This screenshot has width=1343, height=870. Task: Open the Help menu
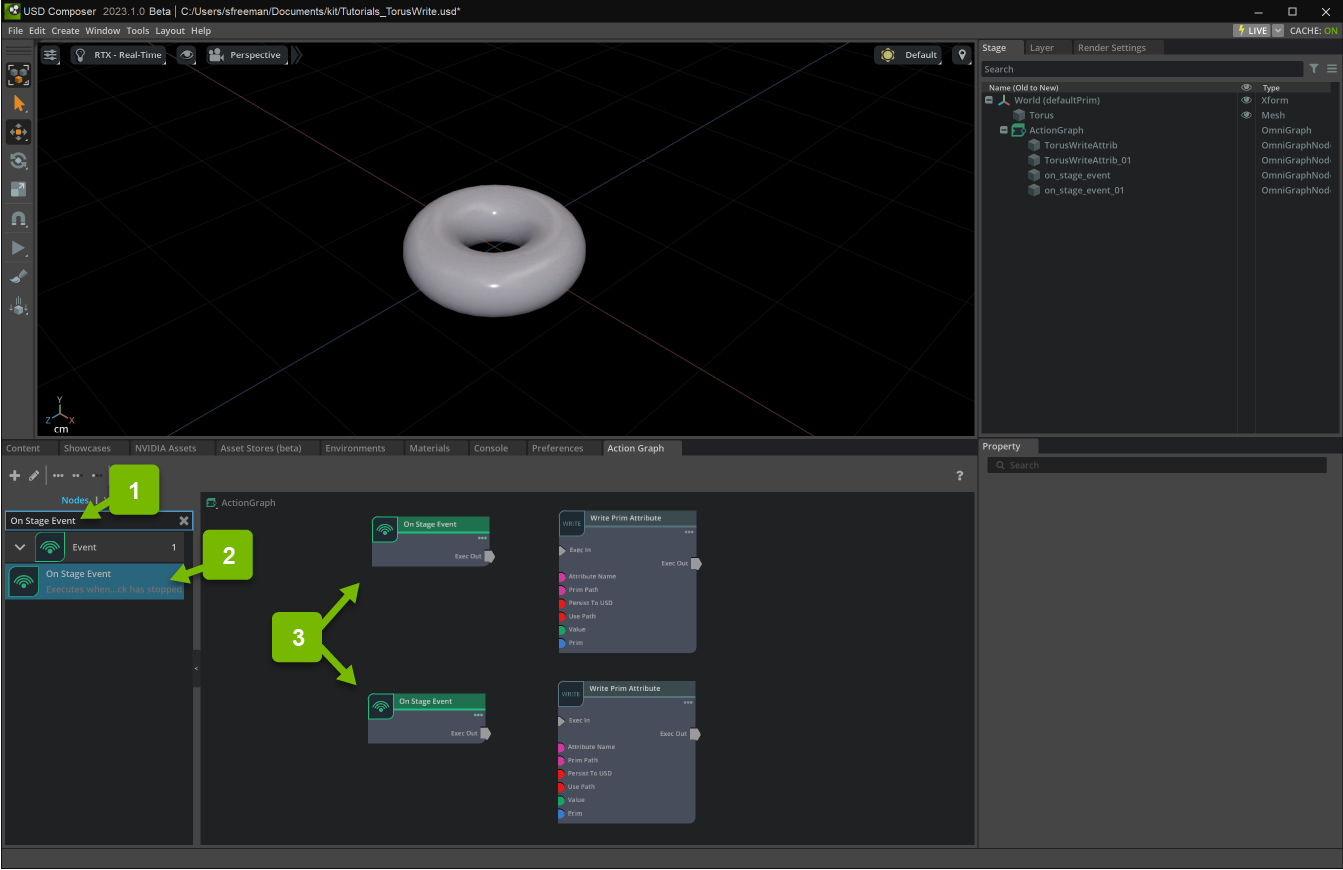click(201, 31)
